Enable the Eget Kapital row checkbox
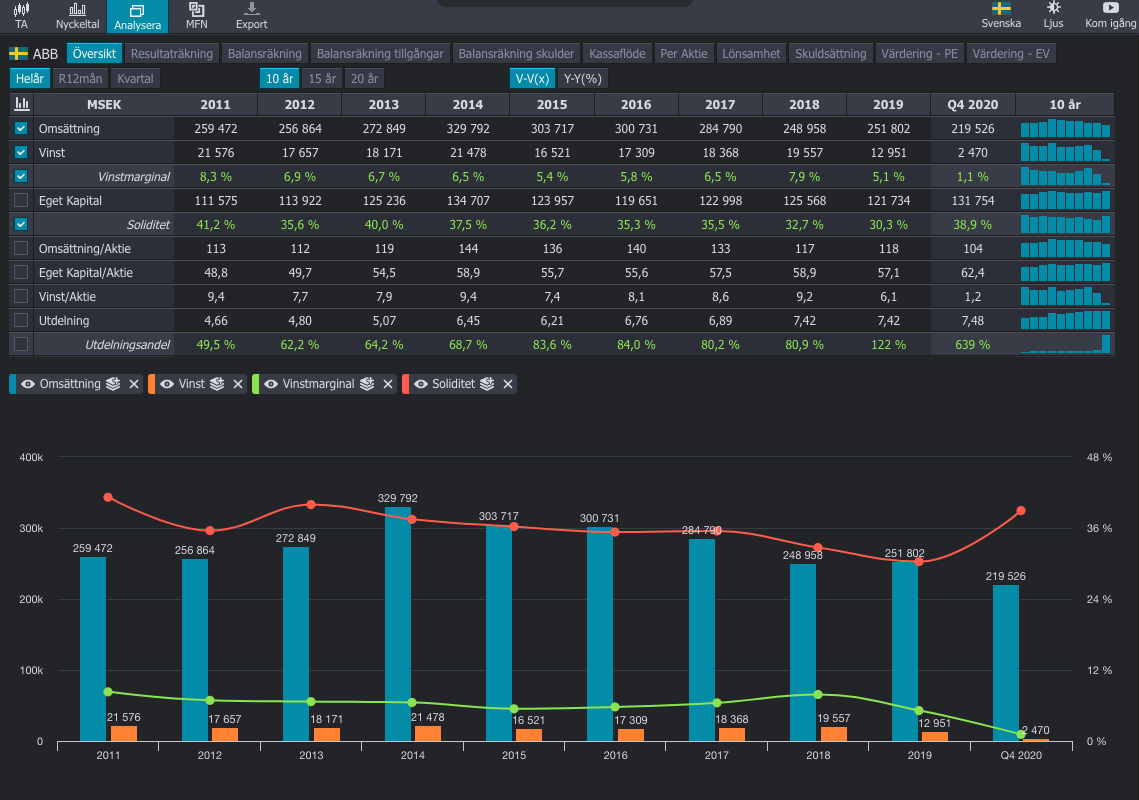Viewport: 1139px width, 800px height. point(22,201)
